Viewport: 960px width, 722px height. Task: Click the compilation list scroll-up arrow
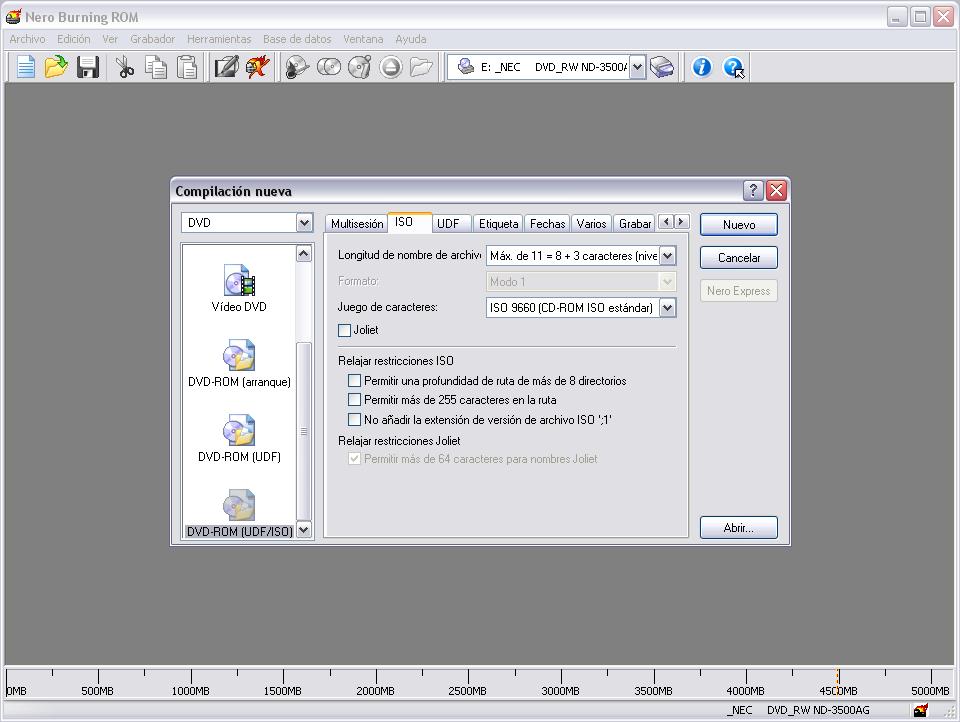pos(304,254)
